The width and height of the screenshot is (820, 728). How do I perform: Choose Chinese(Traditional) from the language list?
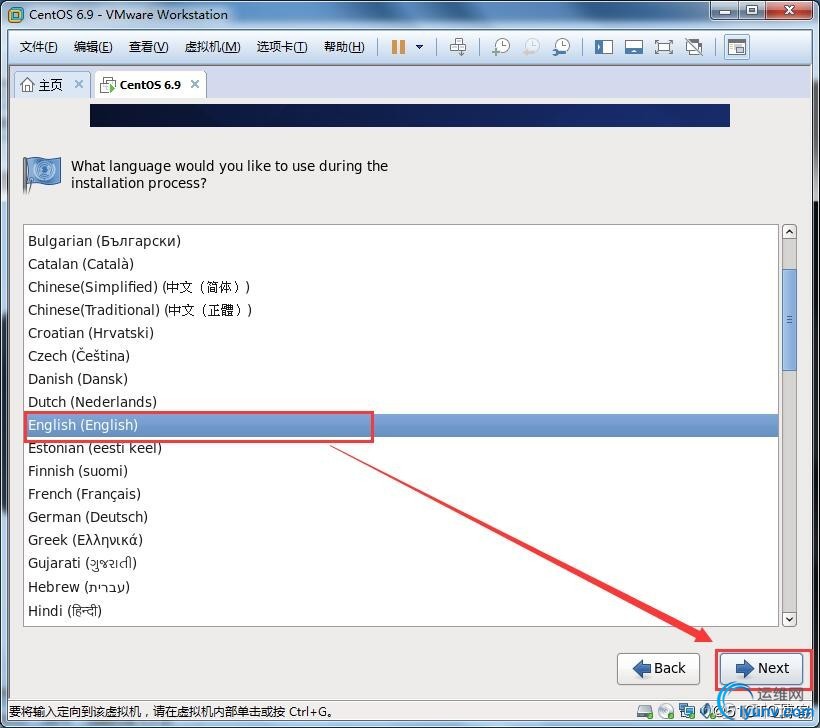[x=401, y=310]
